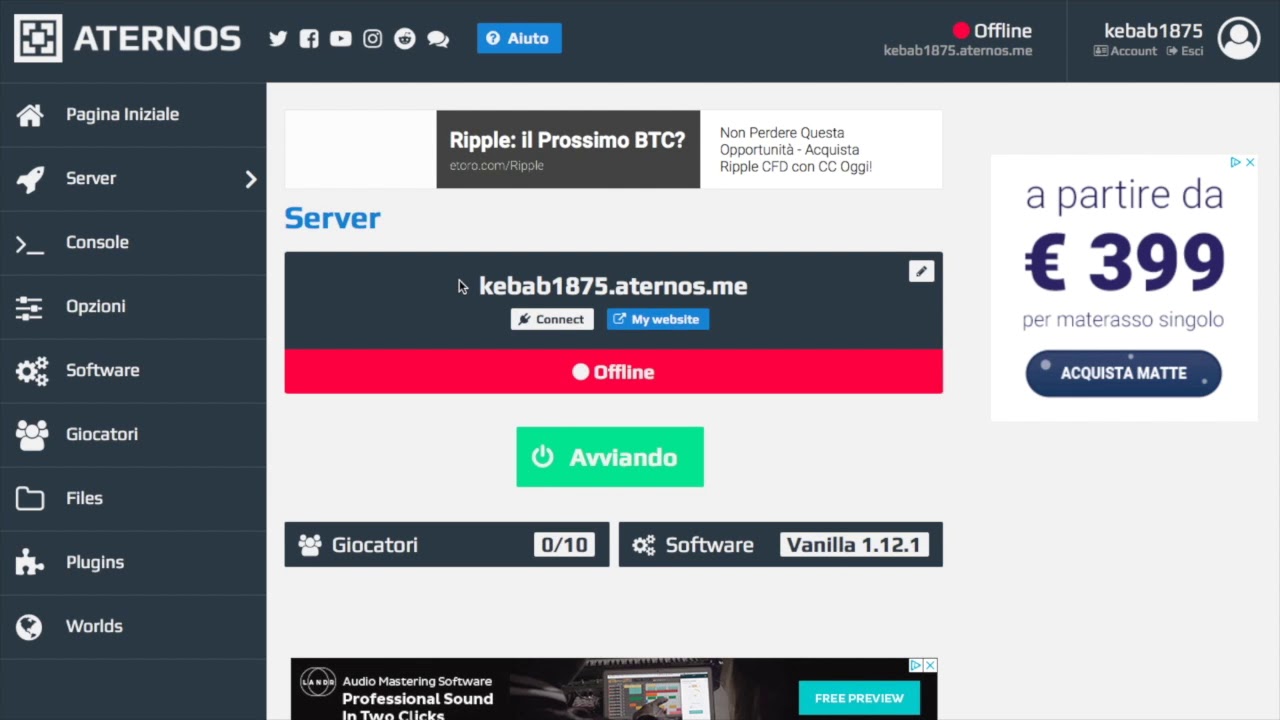This screenshot has width=1280, height=720.
Task: Click the gears icon in sidebar Software
Action: [31, 371]
